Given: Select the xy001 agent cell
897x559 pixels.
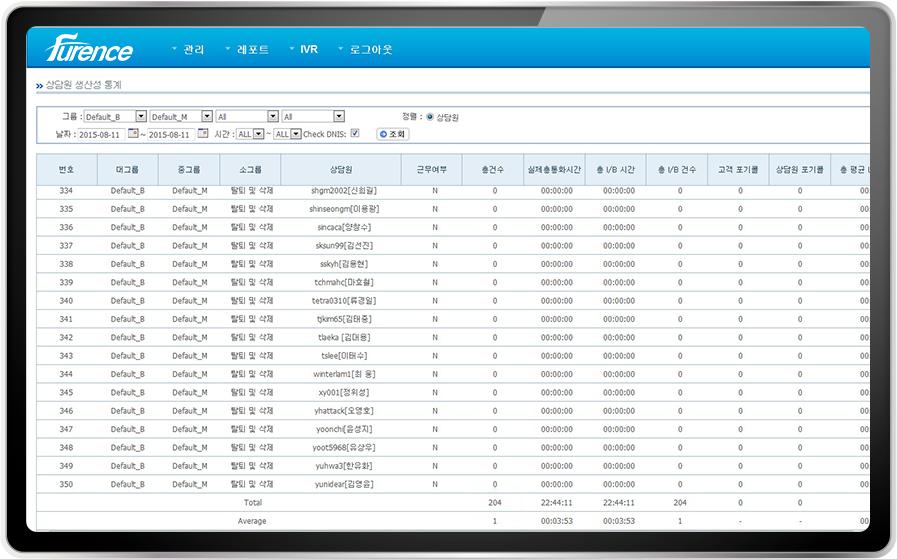Looking at the screenshot, I should tap(344, 392).
